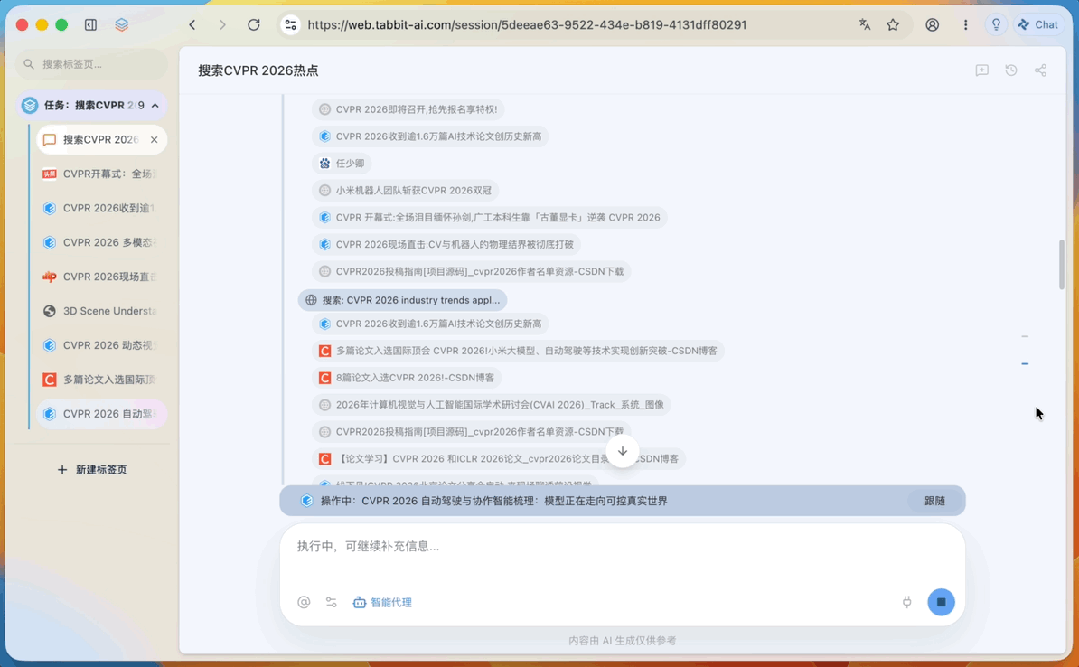
Task: Click the address bar URL
Action: (527, 25)
